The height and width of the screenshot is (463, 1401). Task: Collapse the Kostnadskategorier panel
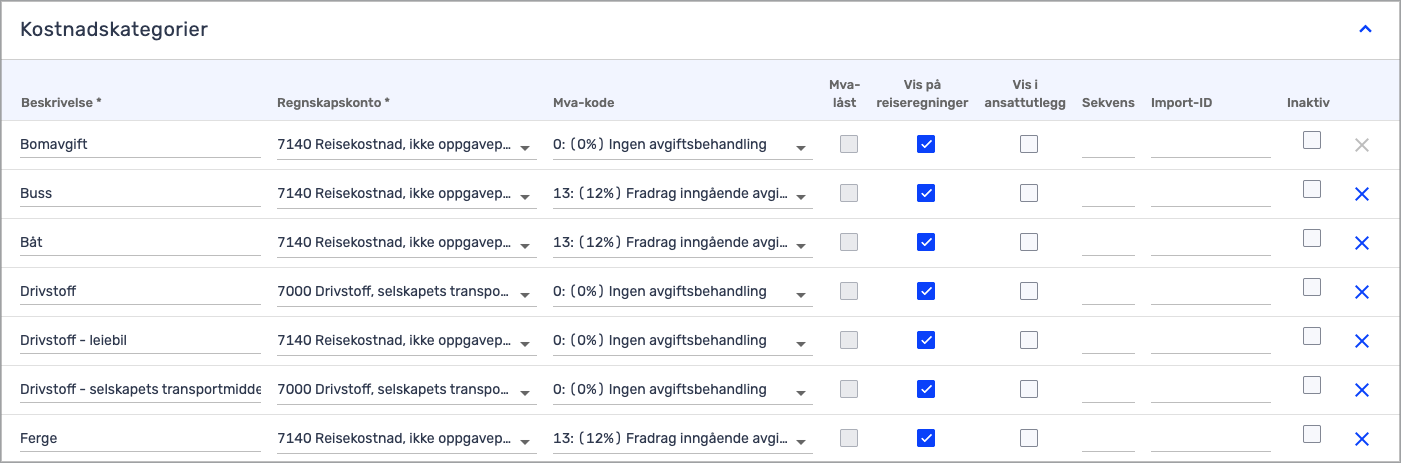coord(1365,29)
